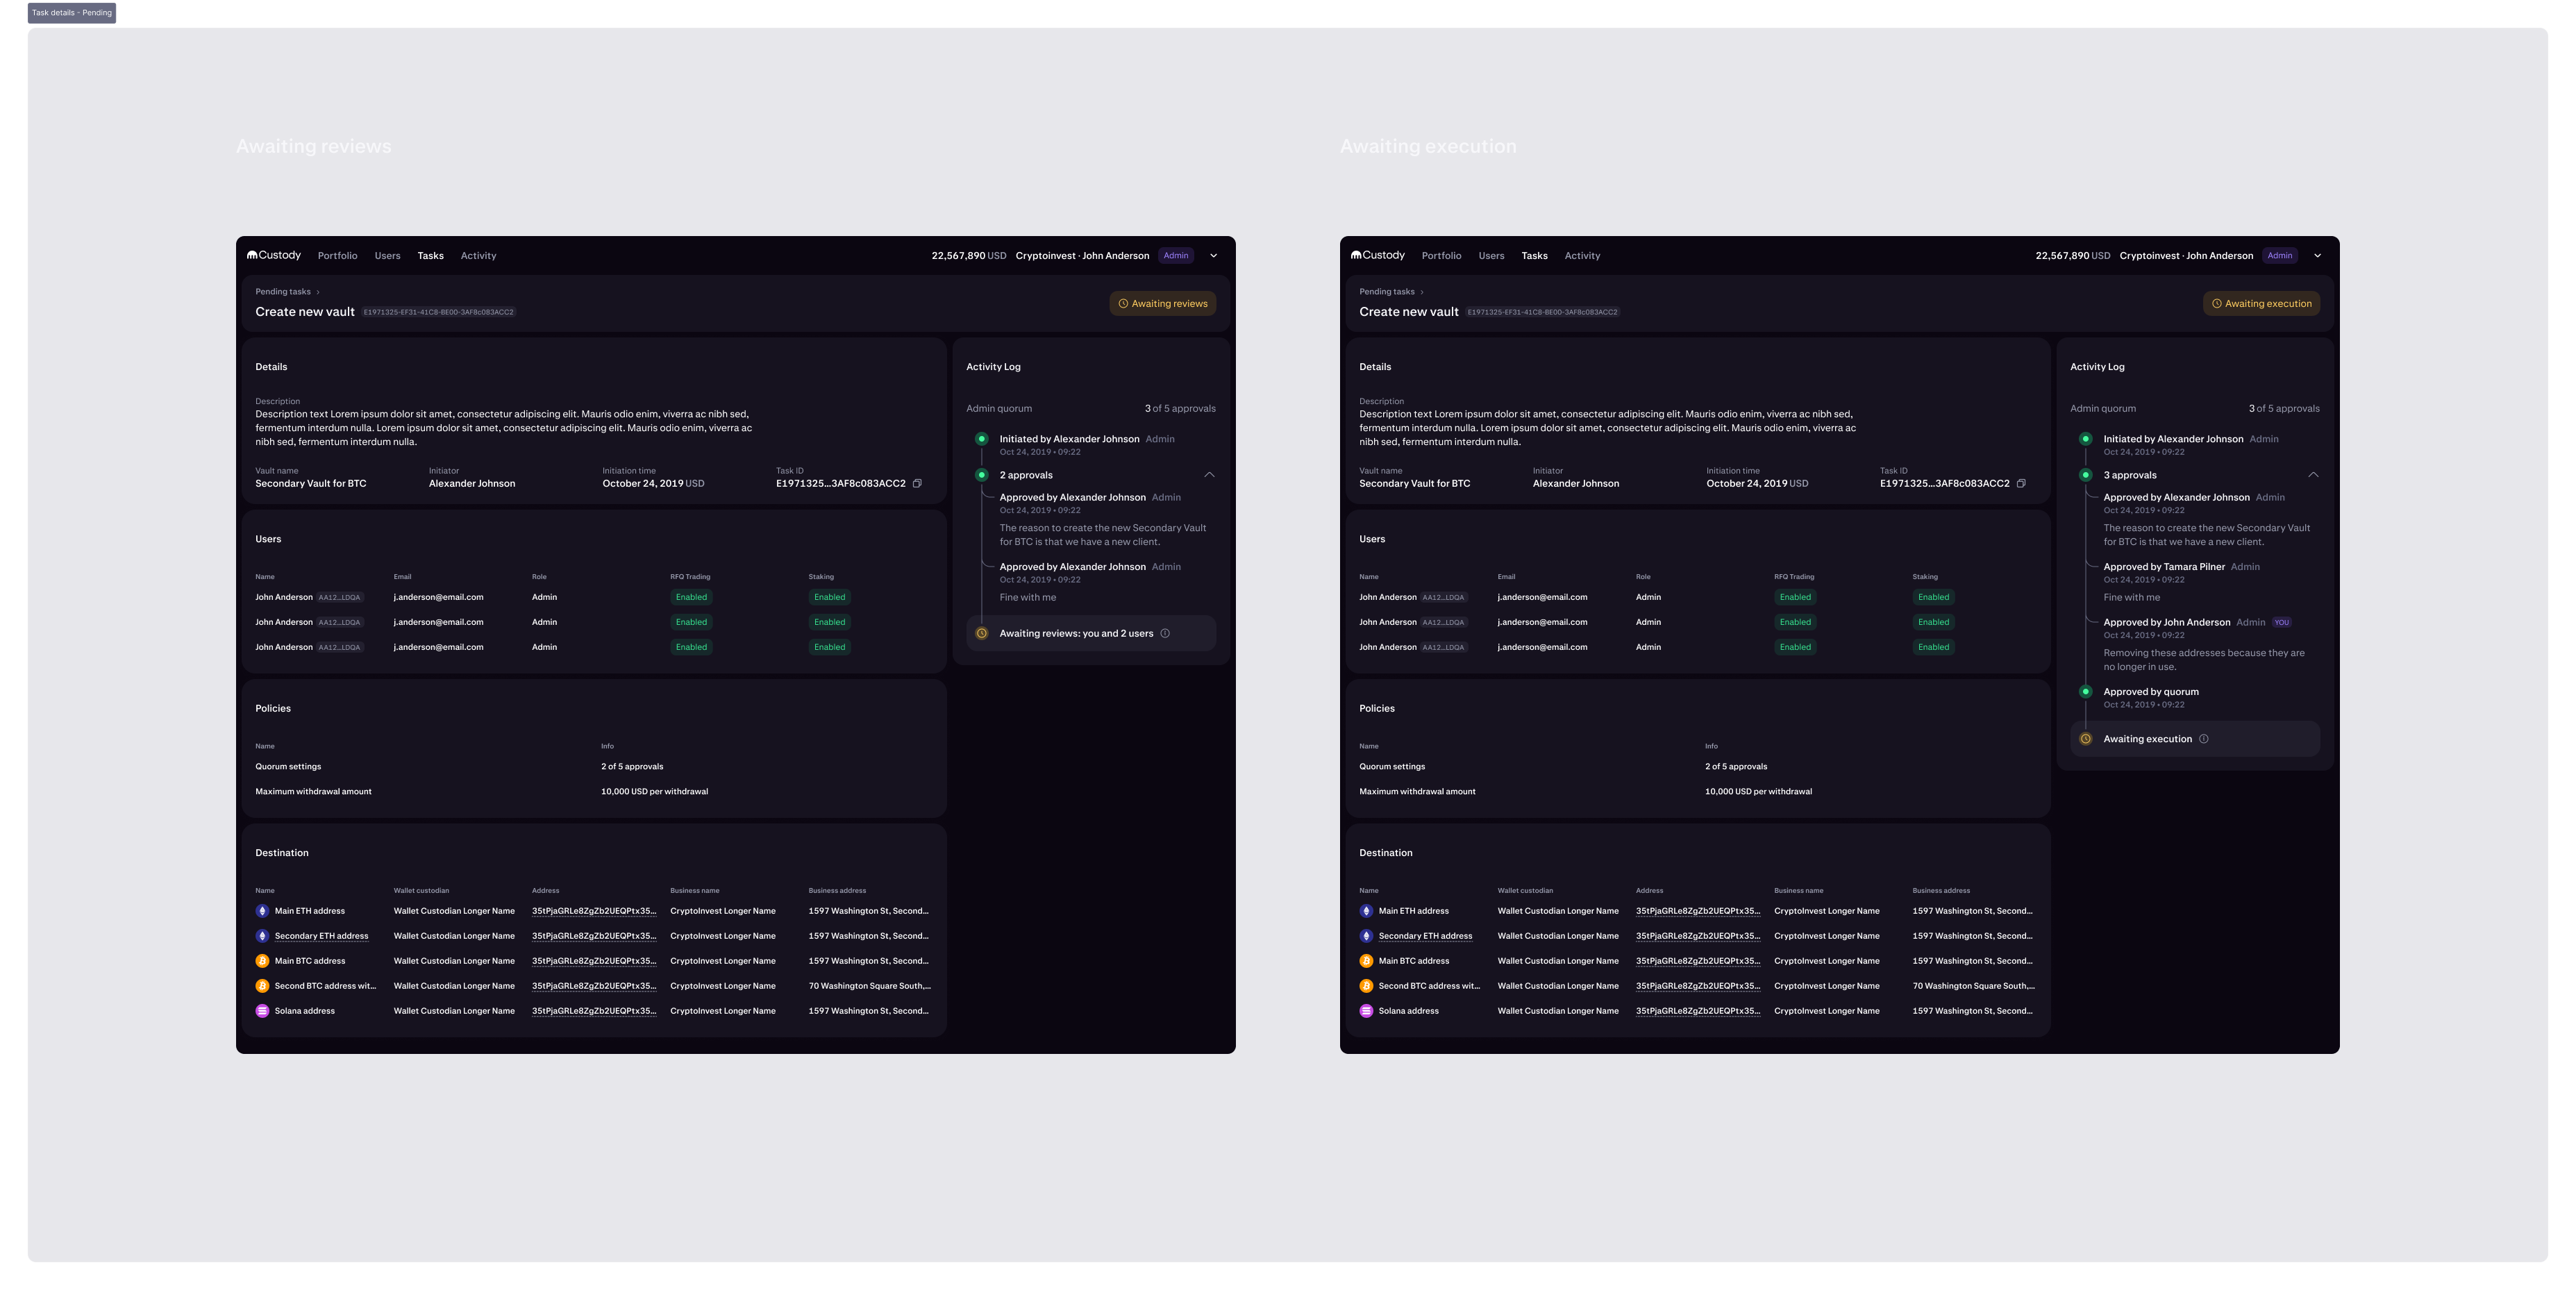Open Portfolio tab in Awaiting reviews screen
Screen dimensions: 2576x1290
[x=337, y=256]
